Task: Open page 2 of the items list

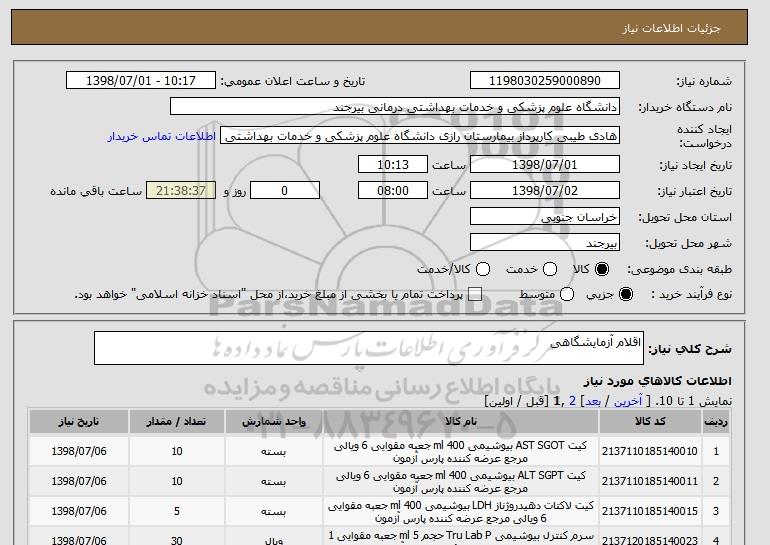Action: pyautogui.click(x=572, y=401)
